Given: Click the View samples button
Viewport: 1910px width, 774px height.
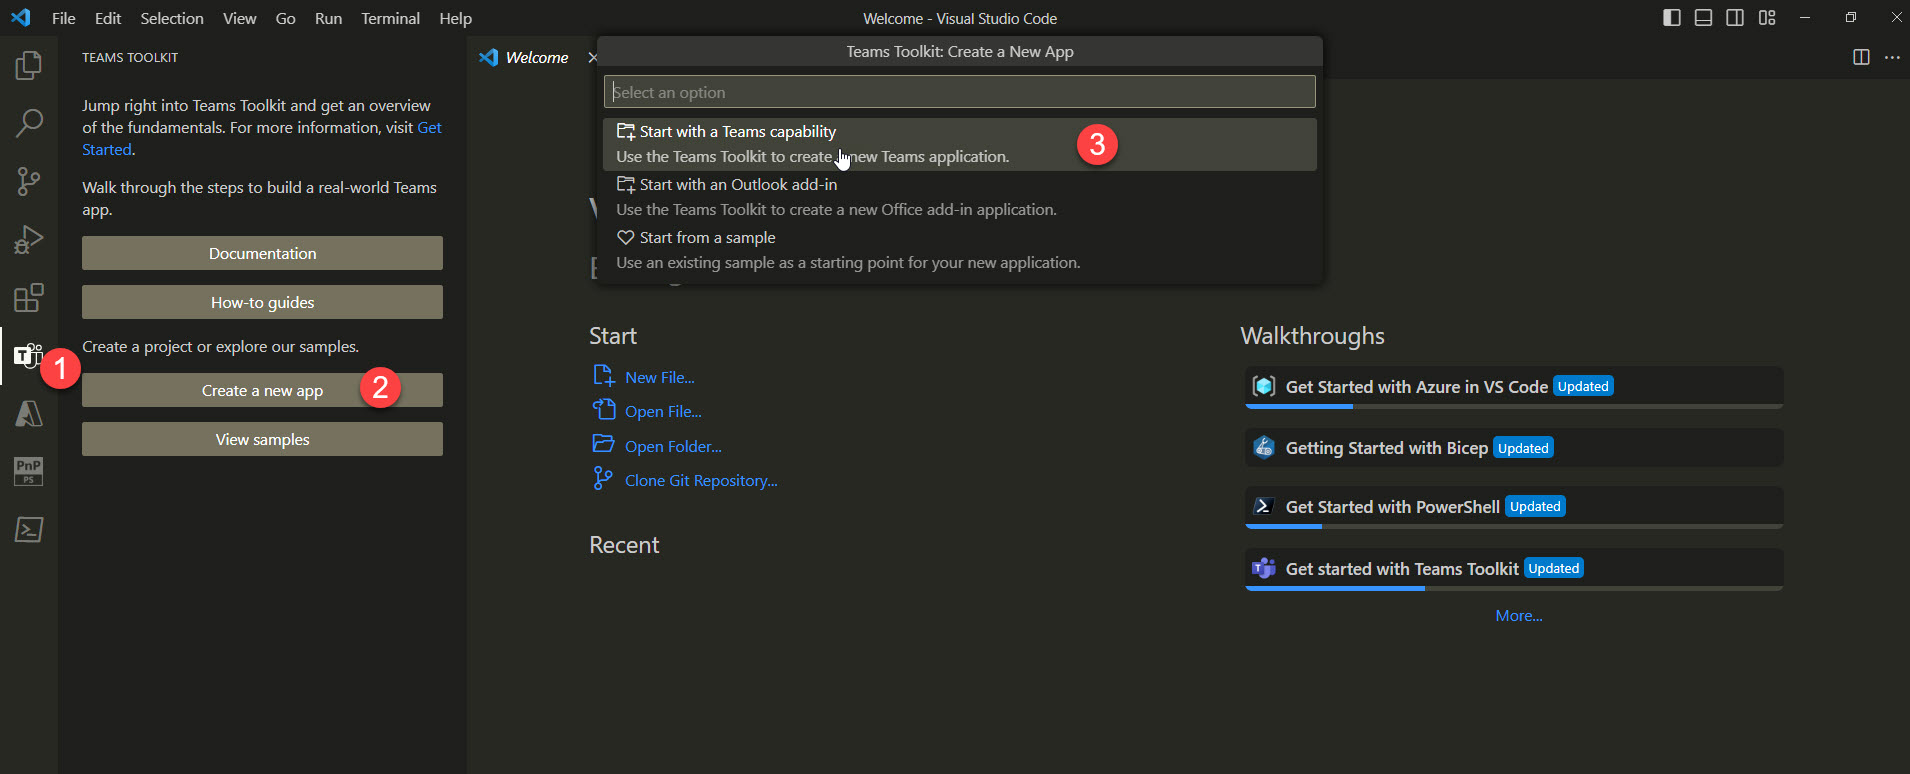Looking at the screenshot, I should [262, 439].
